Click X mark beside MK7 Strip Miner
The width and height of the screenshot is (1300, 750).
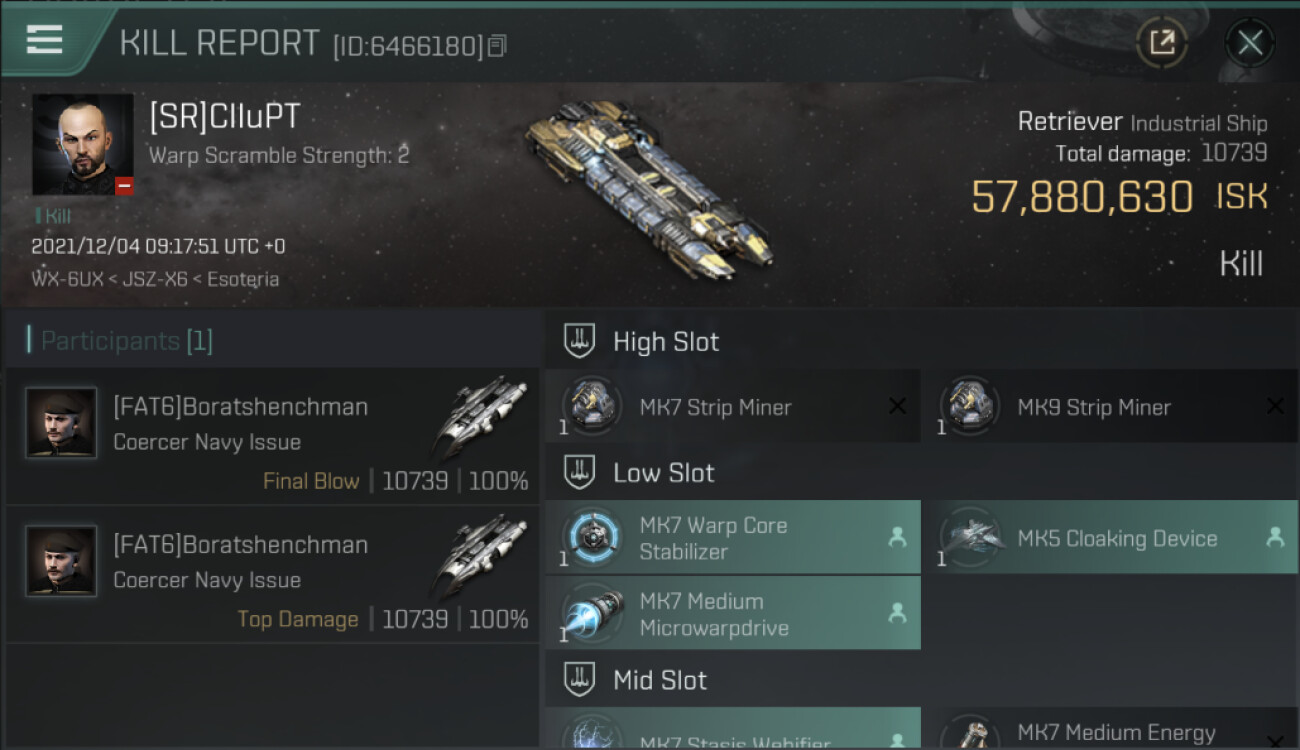click(x=897, y=406)
